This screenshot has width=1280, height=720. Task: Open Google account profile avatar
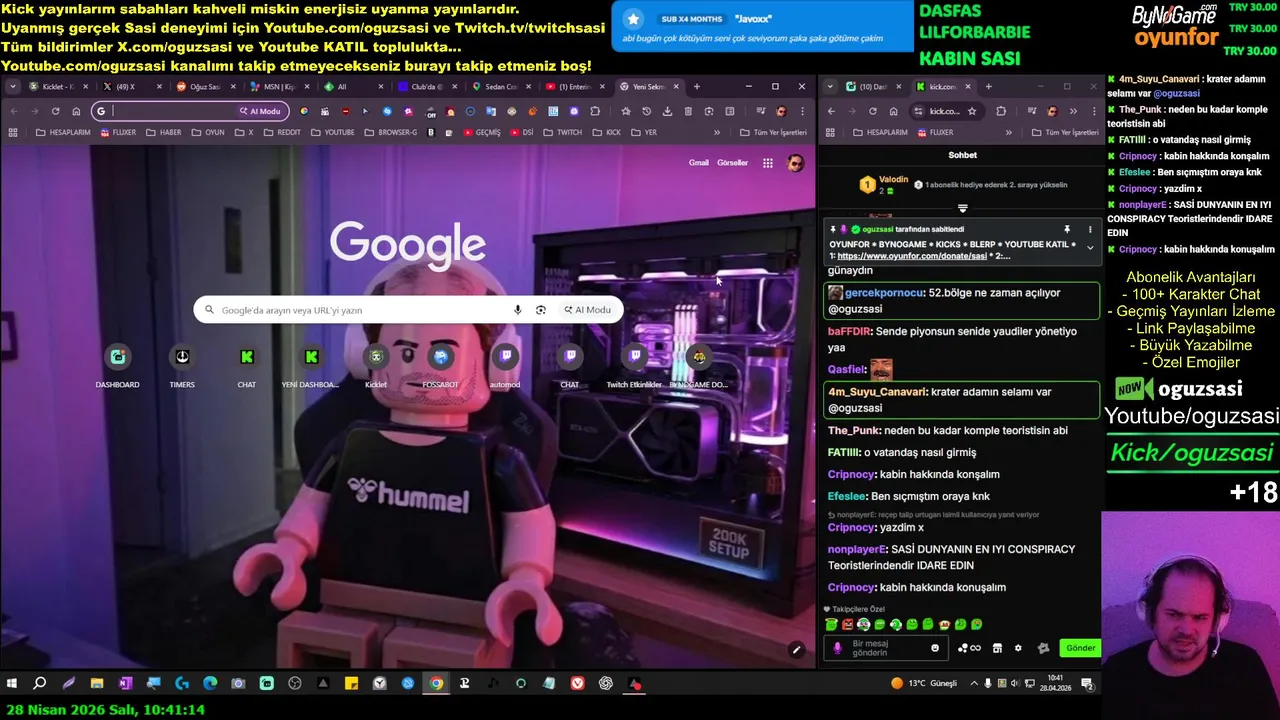(795, 163)
